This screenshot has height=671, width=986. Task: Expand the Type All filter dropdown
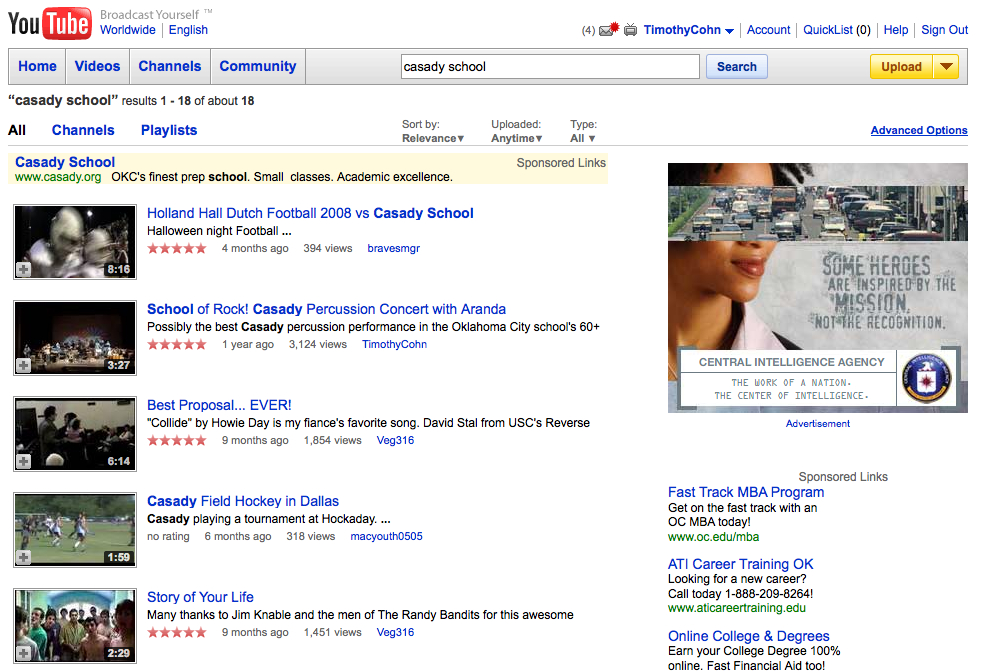583,138
